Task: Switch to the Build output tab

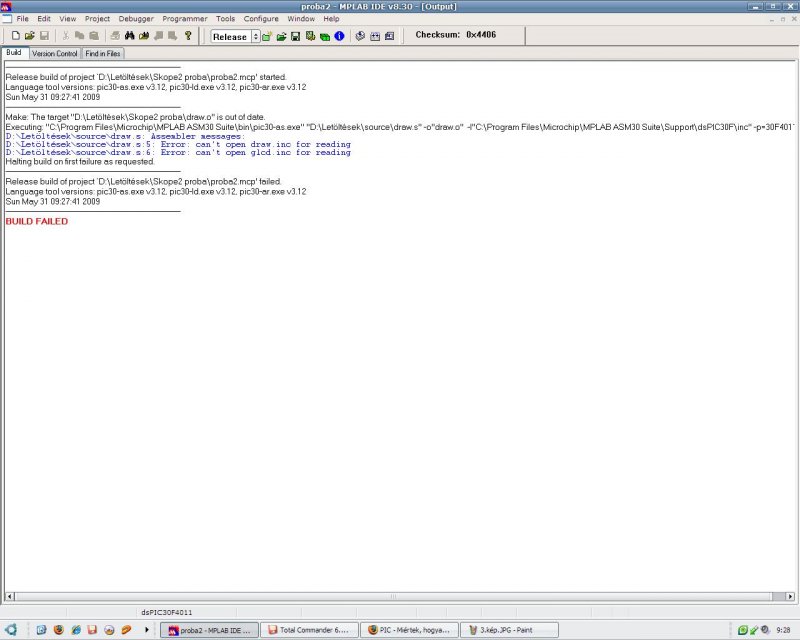Action: point(14,53)
